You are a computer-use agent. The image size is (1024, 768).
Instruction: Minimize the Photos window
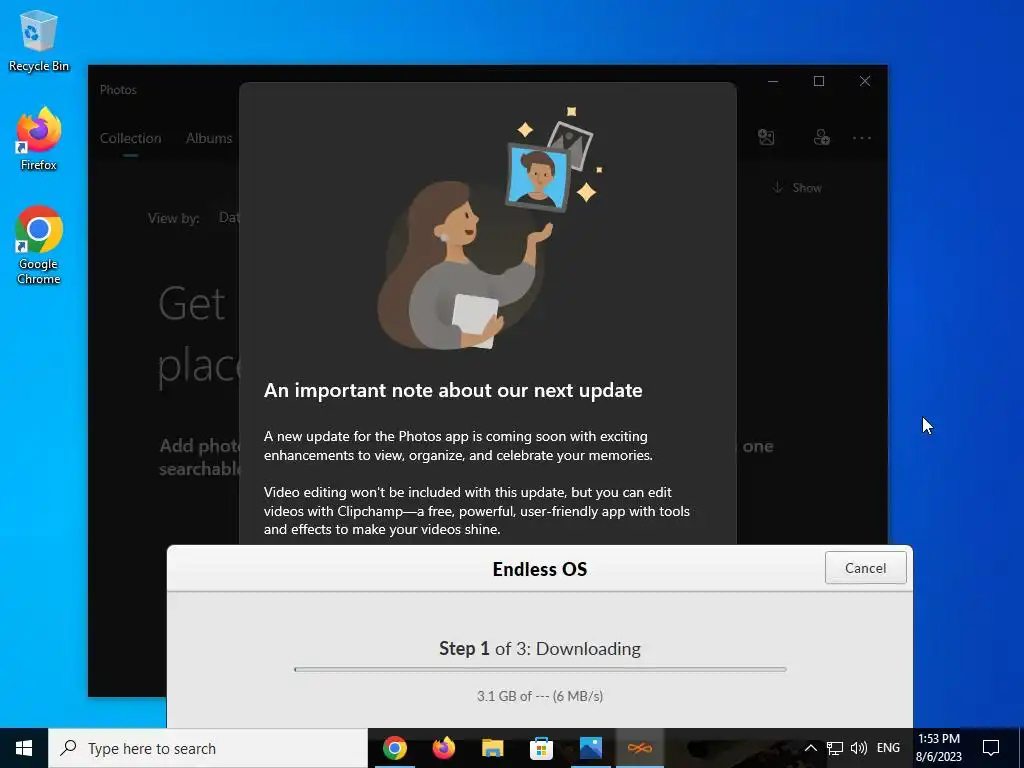coord(773,81)
